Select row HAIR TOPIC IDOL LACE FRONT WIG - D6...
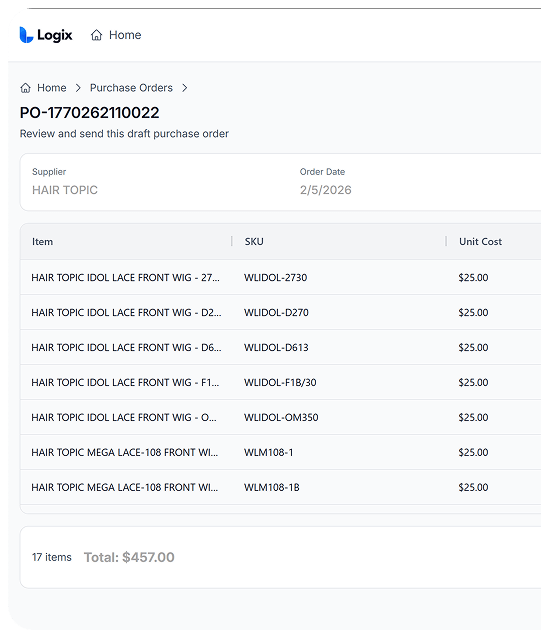541x630 pixels. 281,347
